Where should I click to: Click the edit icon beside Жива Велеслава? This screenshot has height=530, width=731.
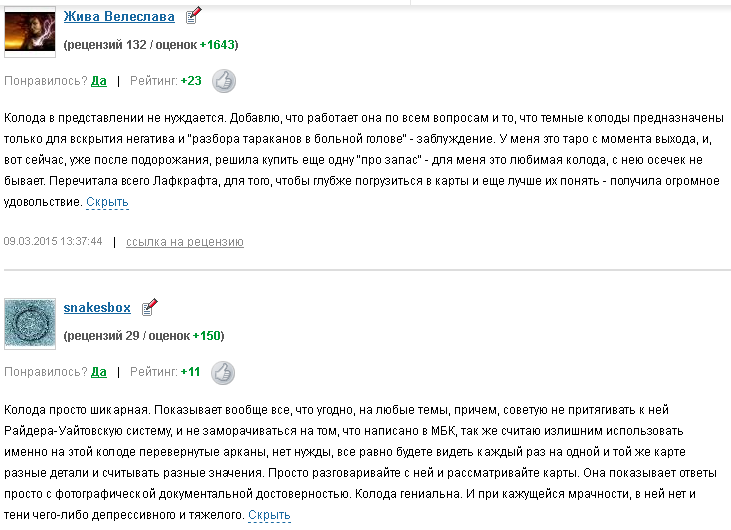click(x=193, y=15)
